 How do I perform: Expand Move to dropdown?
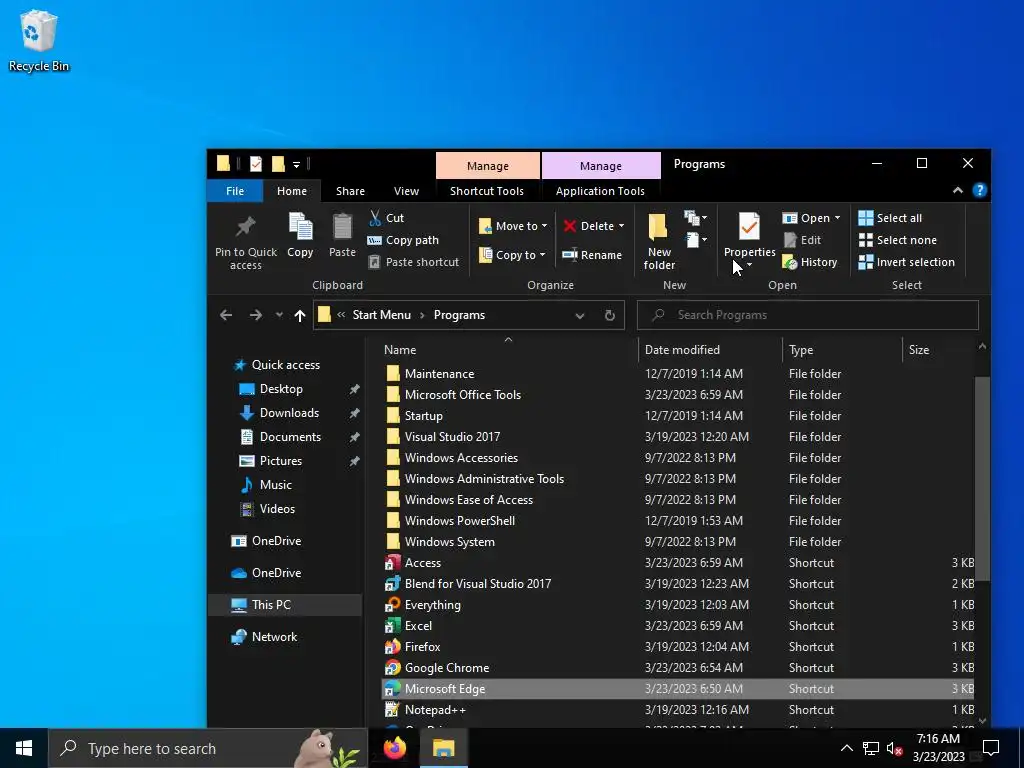[544, 226]
